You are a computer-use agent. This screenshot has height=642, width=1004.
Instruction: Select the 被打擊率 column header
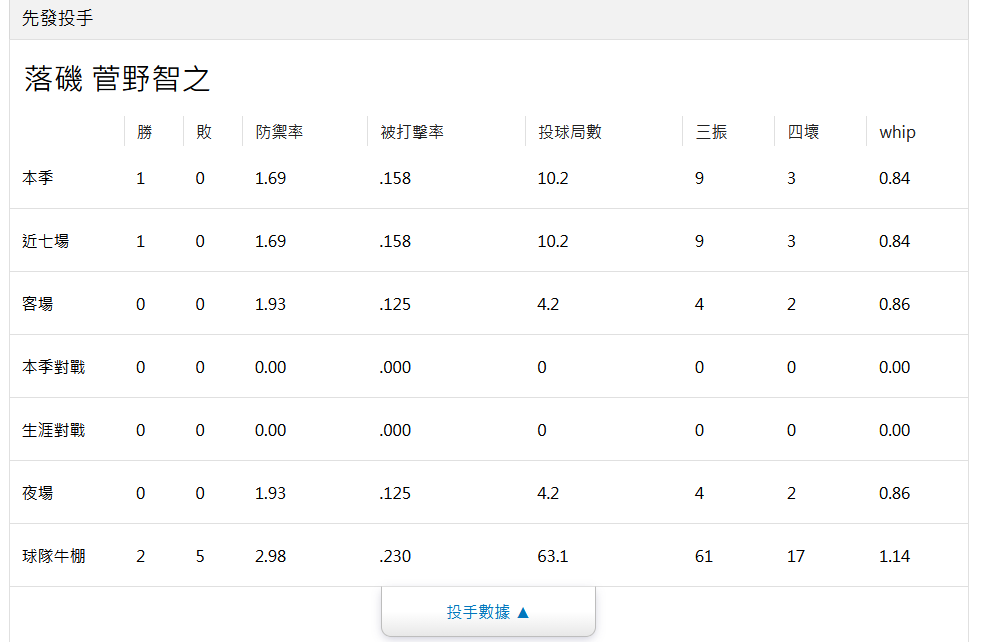412,132
